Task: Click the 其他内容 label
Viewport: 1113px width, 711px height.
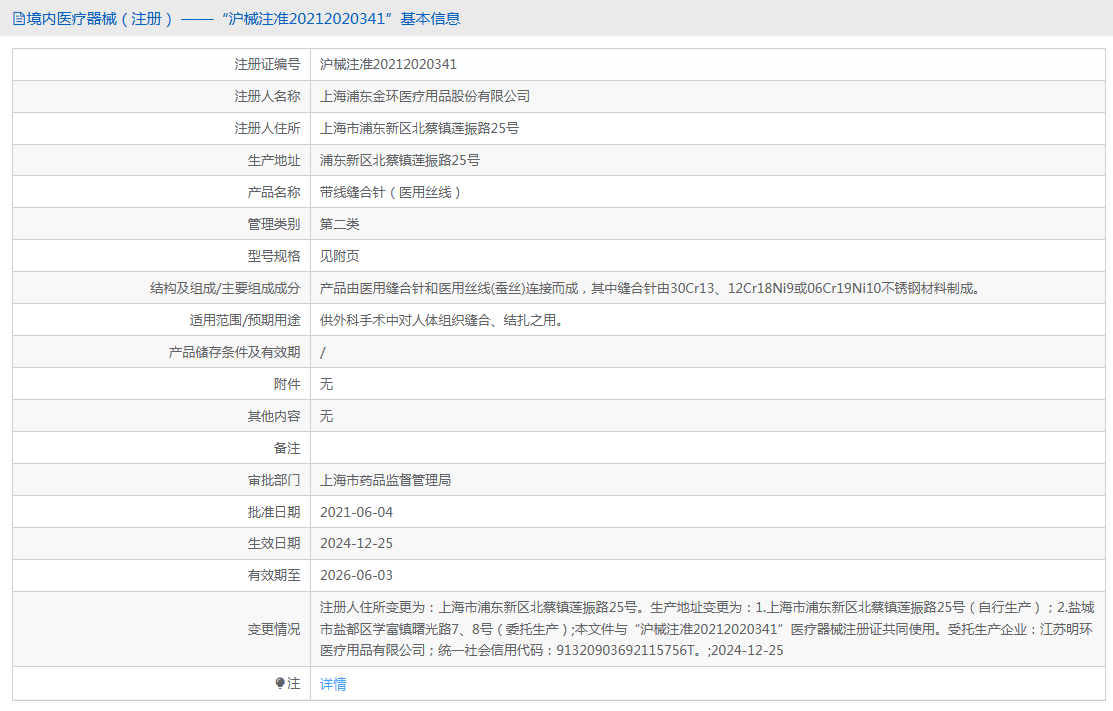Action: pos(274,416)
